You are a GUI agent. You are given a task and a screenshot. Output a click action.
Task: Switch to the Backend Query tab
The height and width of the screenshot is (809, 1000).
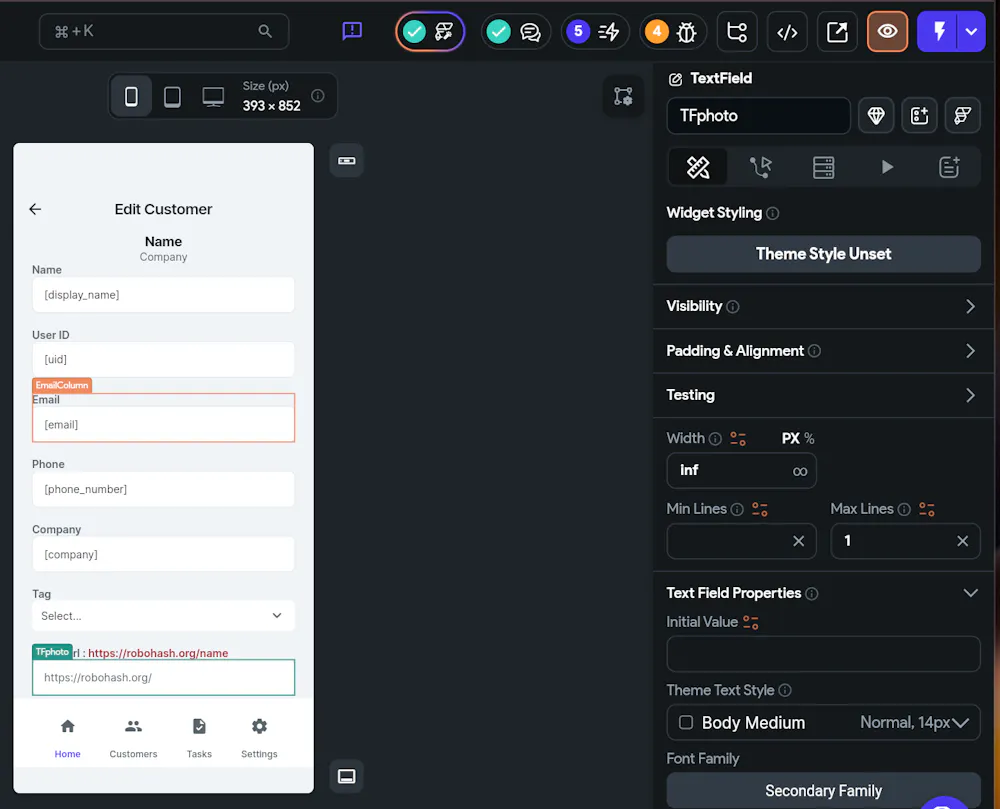(x=823, y=167)
